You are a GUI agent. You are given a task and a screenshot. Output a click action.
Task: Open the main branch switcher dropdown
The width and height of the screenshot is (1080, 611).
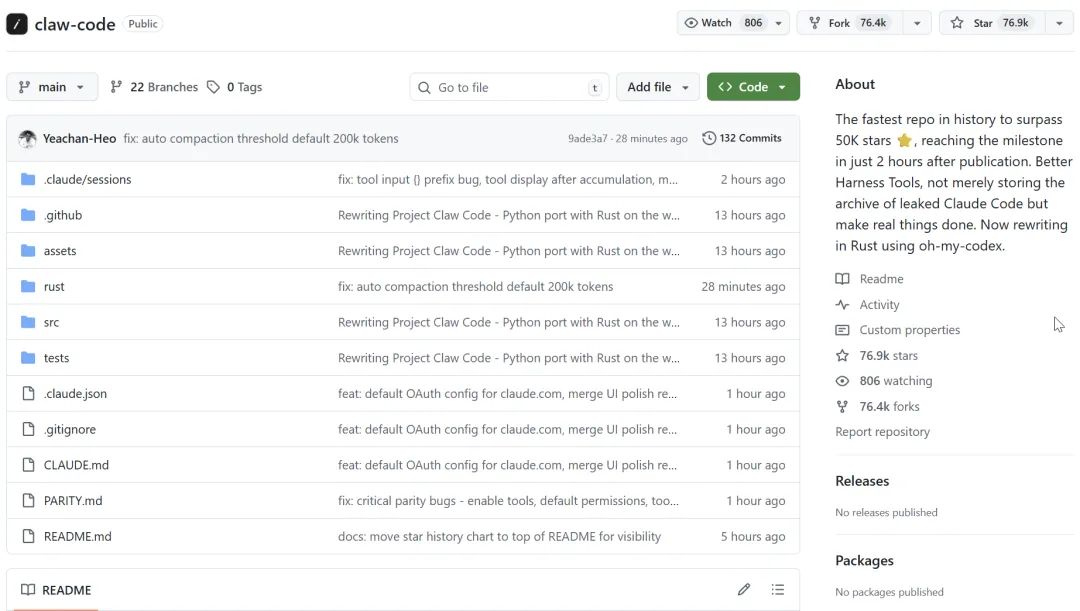tap(52, 87)
